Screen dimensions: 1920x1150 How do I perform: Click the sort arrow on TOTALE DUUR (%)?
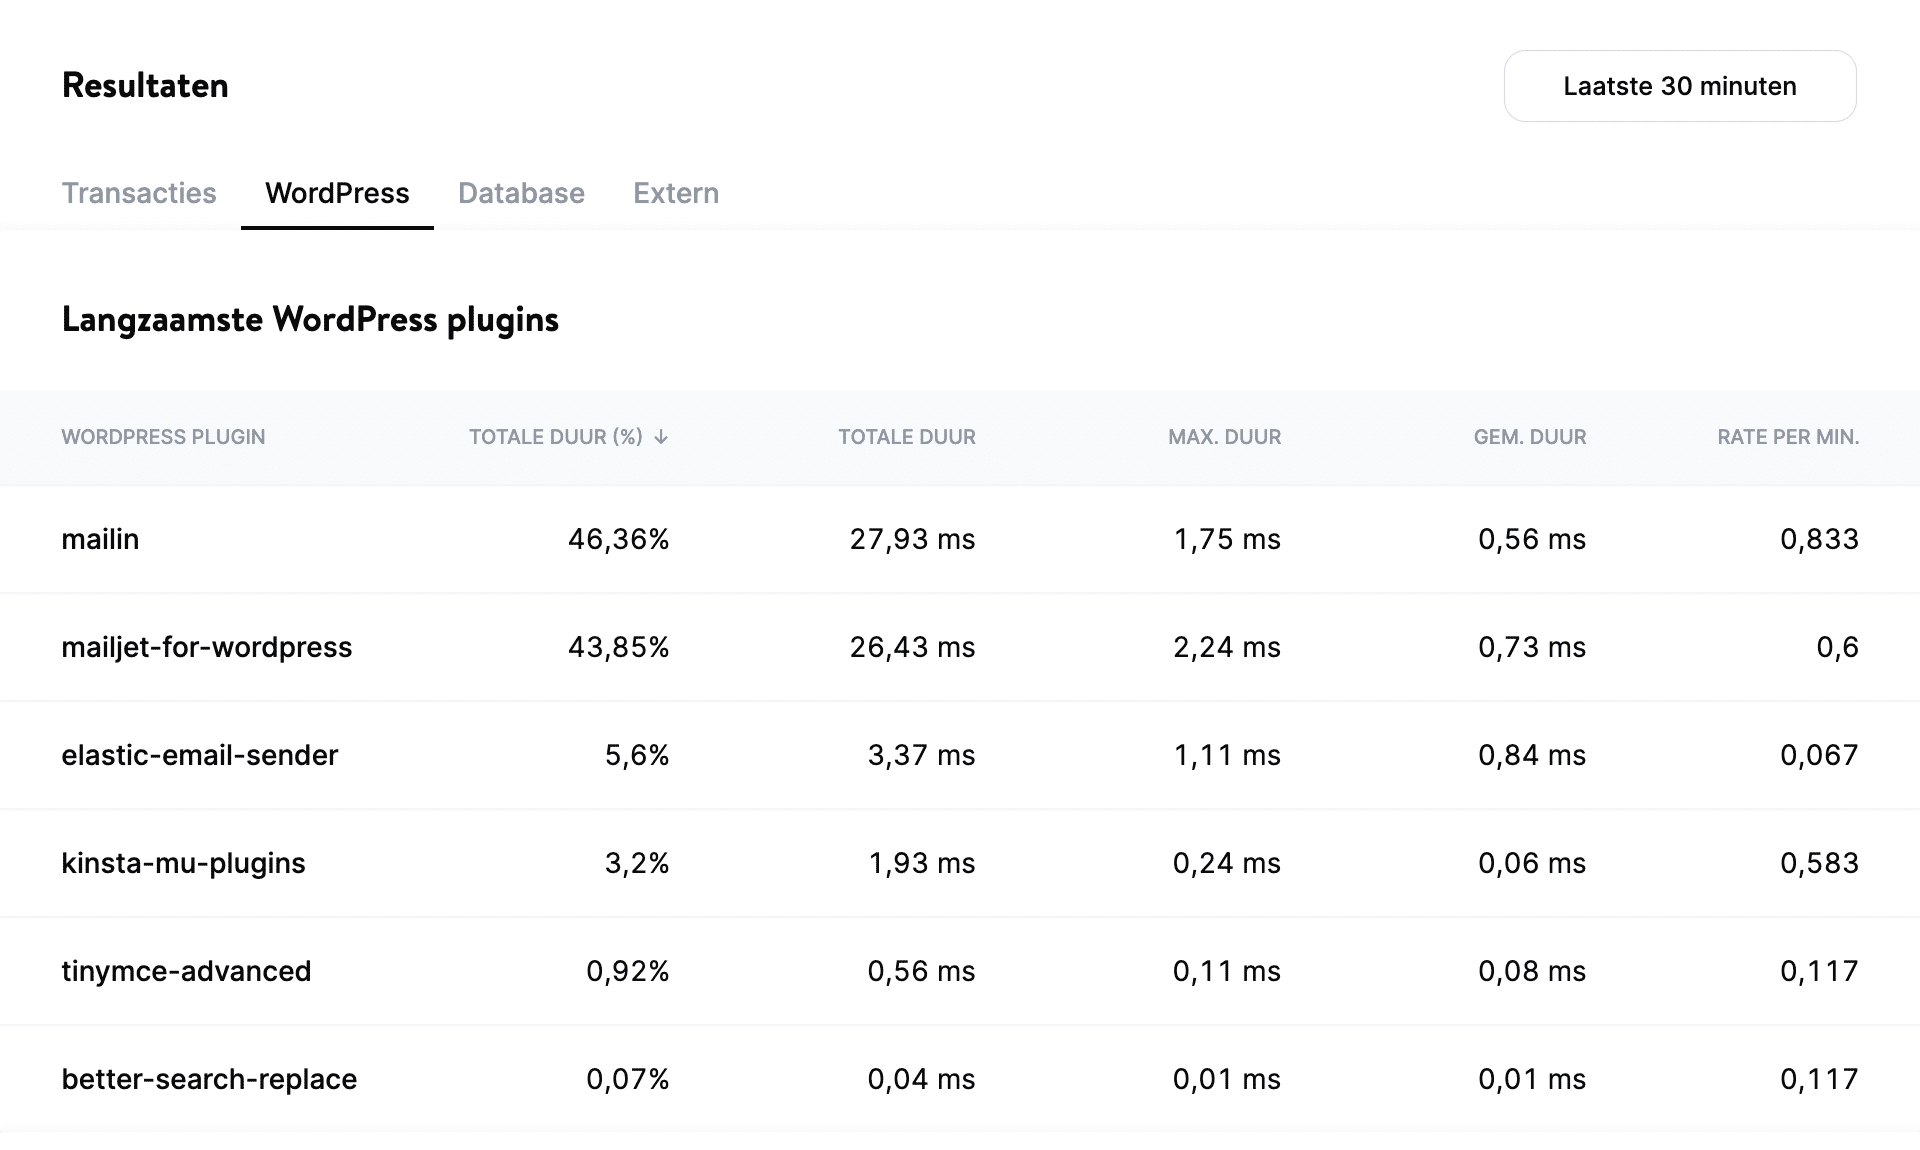coord(660,437)
